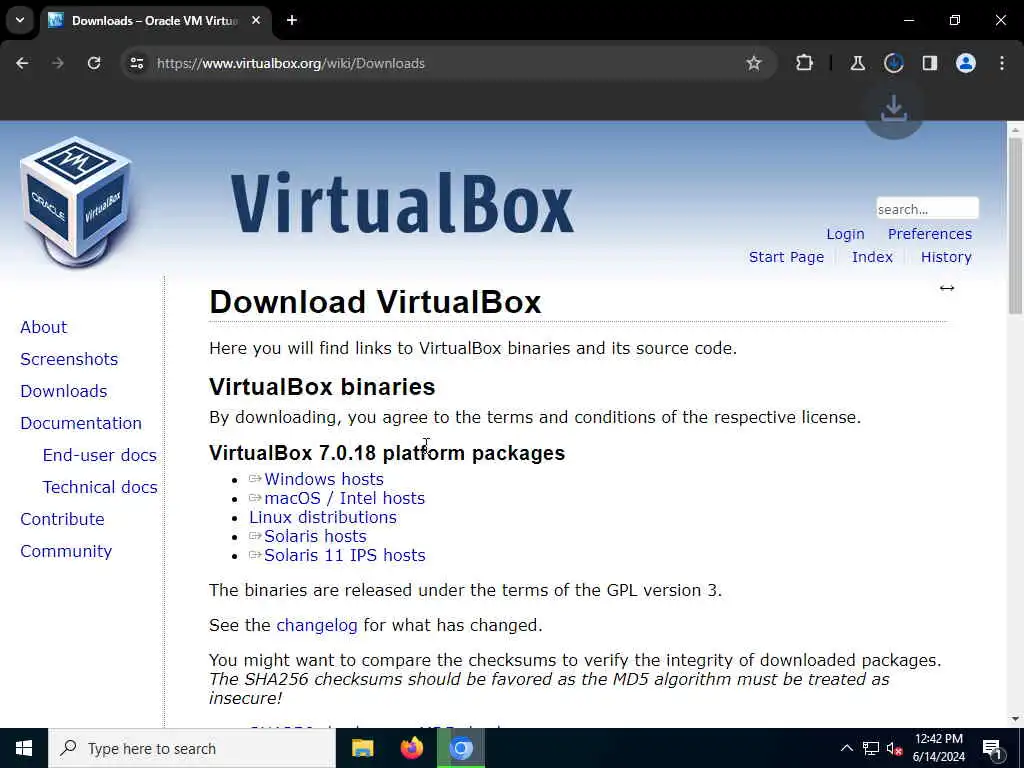Image resolution: width=1024 pixels, height=768 pixels.
Task: Open the Preferences link
Action: tap(929, 234)
